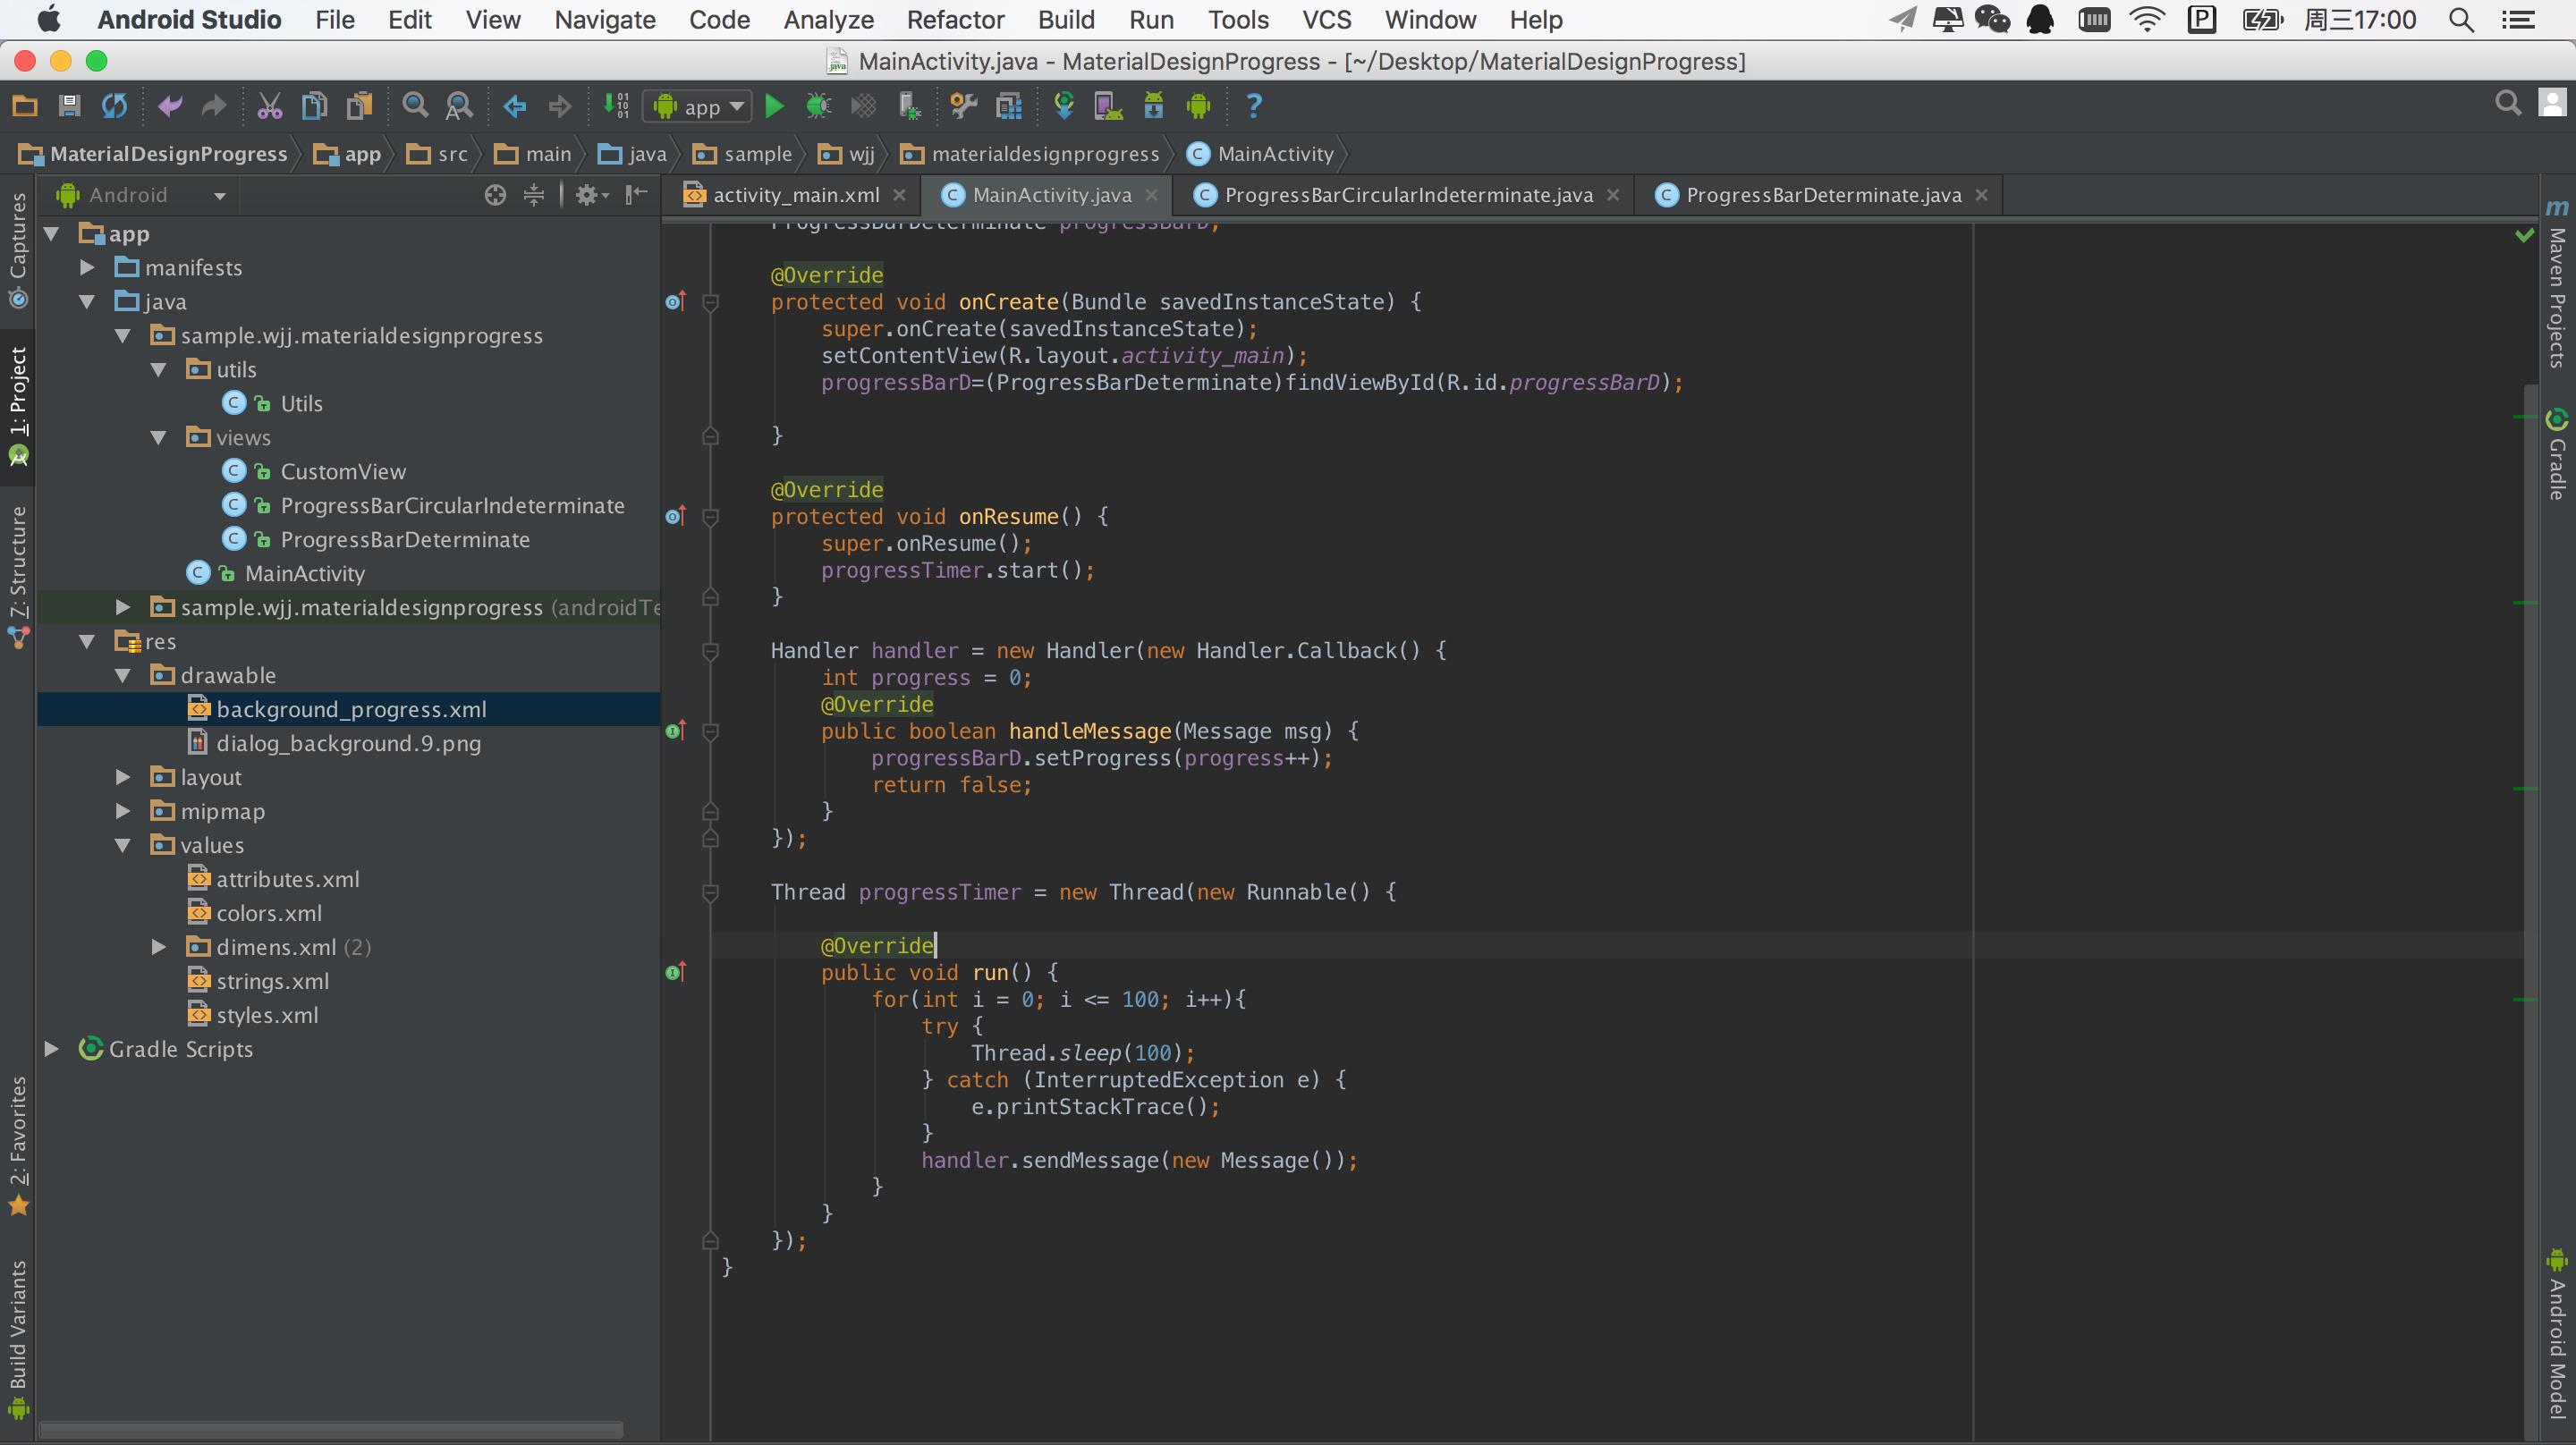The image size is (2576, 1445).
Task: Click the Undo arrow icon
Action: pyautogui.click(x=169, y=106)
